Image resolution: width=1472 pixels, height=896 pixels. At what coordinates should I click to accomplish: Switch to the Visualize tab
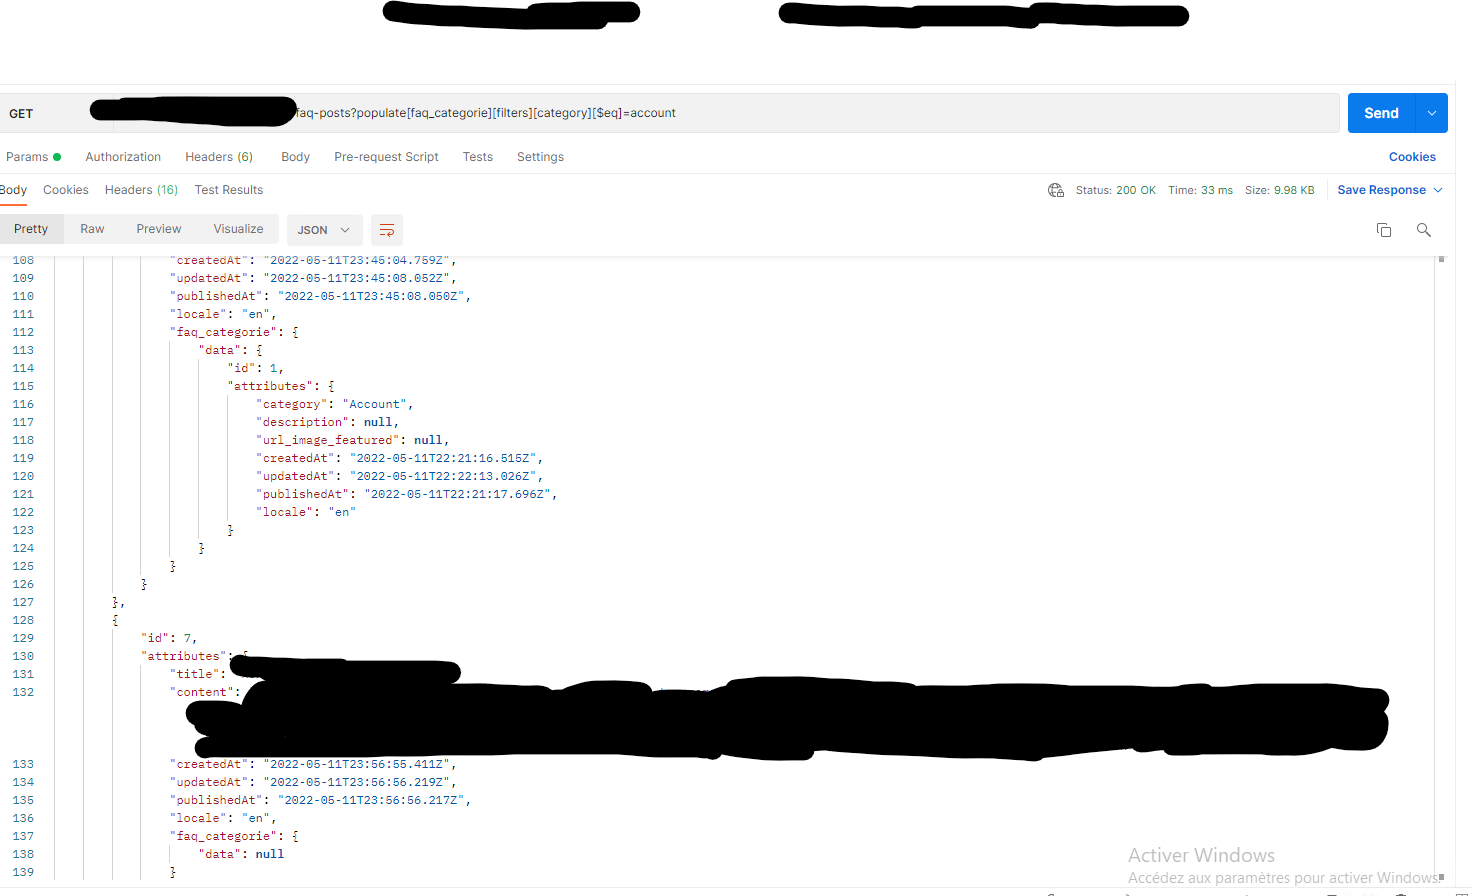pos(237,228)
